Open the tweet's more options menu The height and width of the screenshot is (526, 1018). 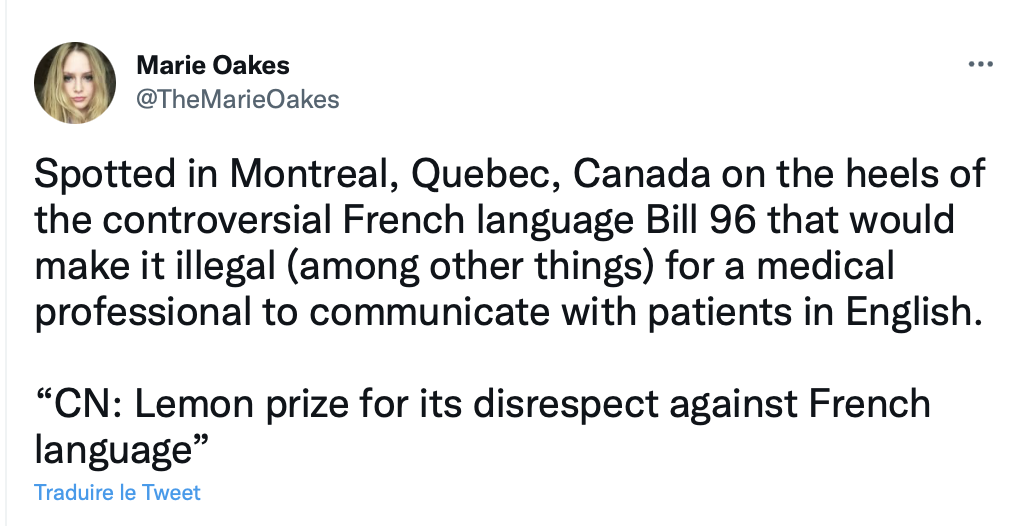point(980,65)
